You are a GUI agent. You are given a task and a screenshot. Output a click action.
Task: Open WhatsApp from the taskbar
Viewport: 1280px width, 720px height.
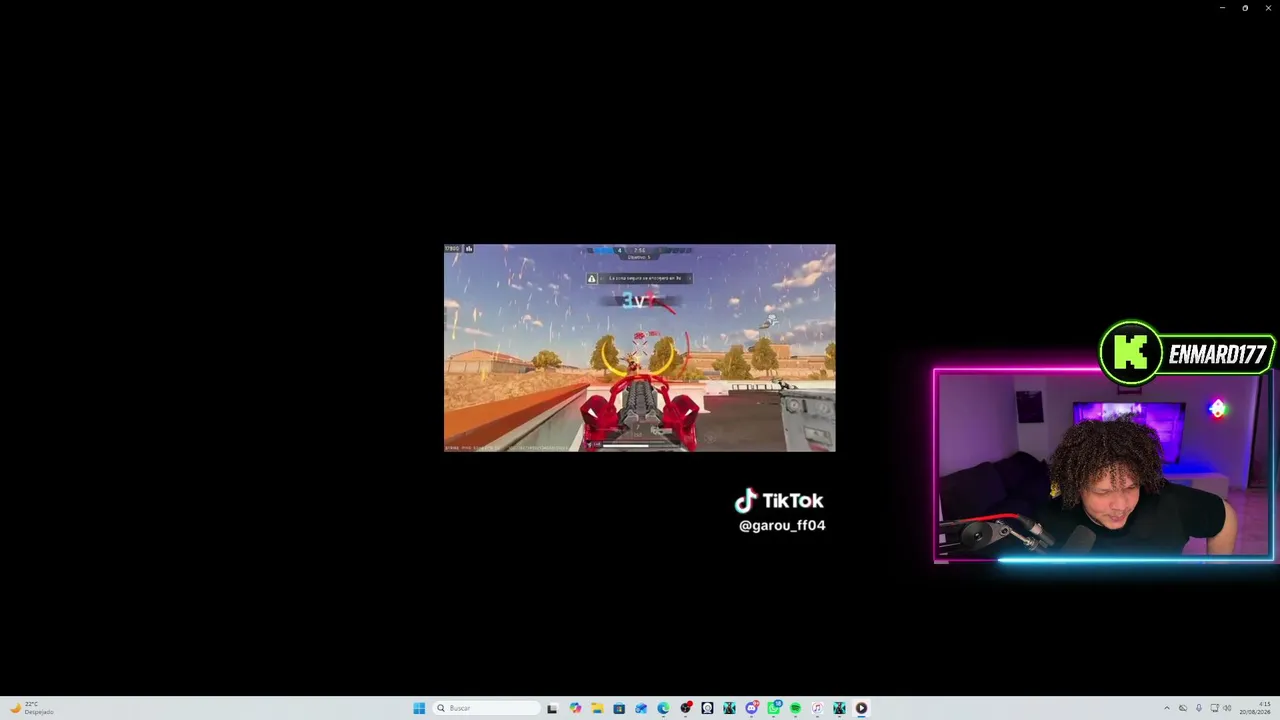pos(774,708)
